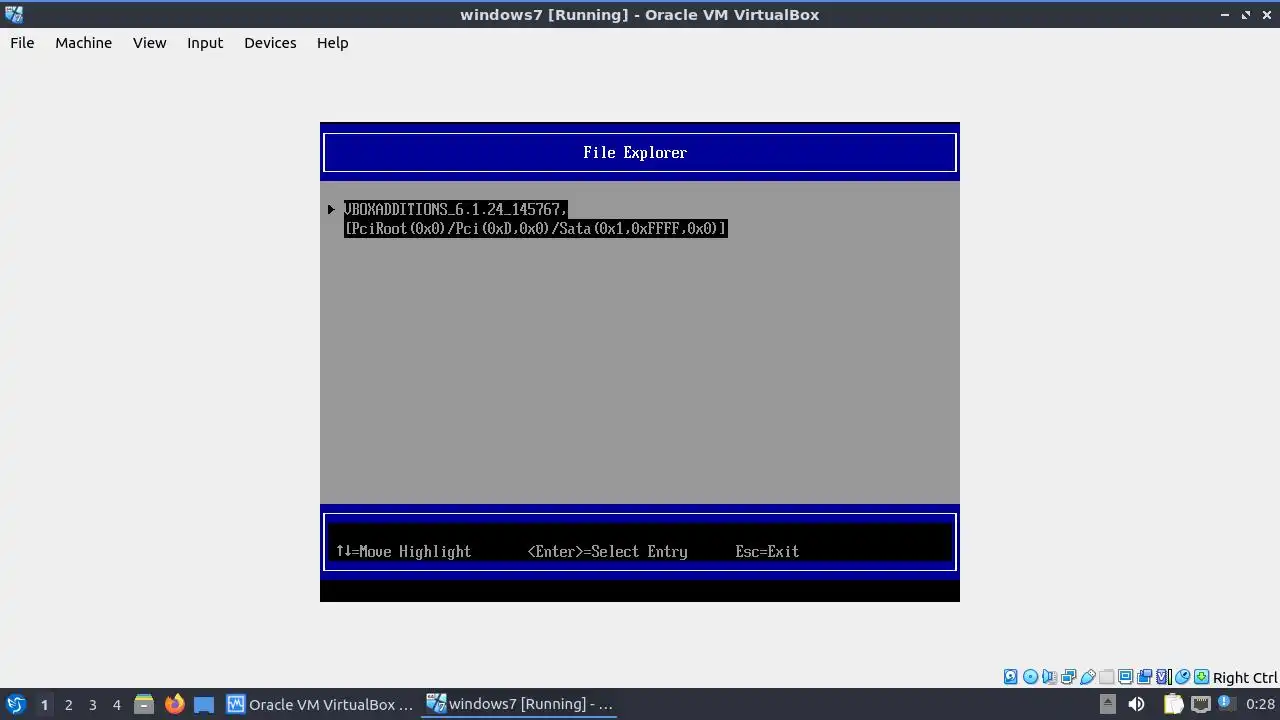Open the Machine menu
Viewport: 1280px width, 720px height.
tap(83, 43)
